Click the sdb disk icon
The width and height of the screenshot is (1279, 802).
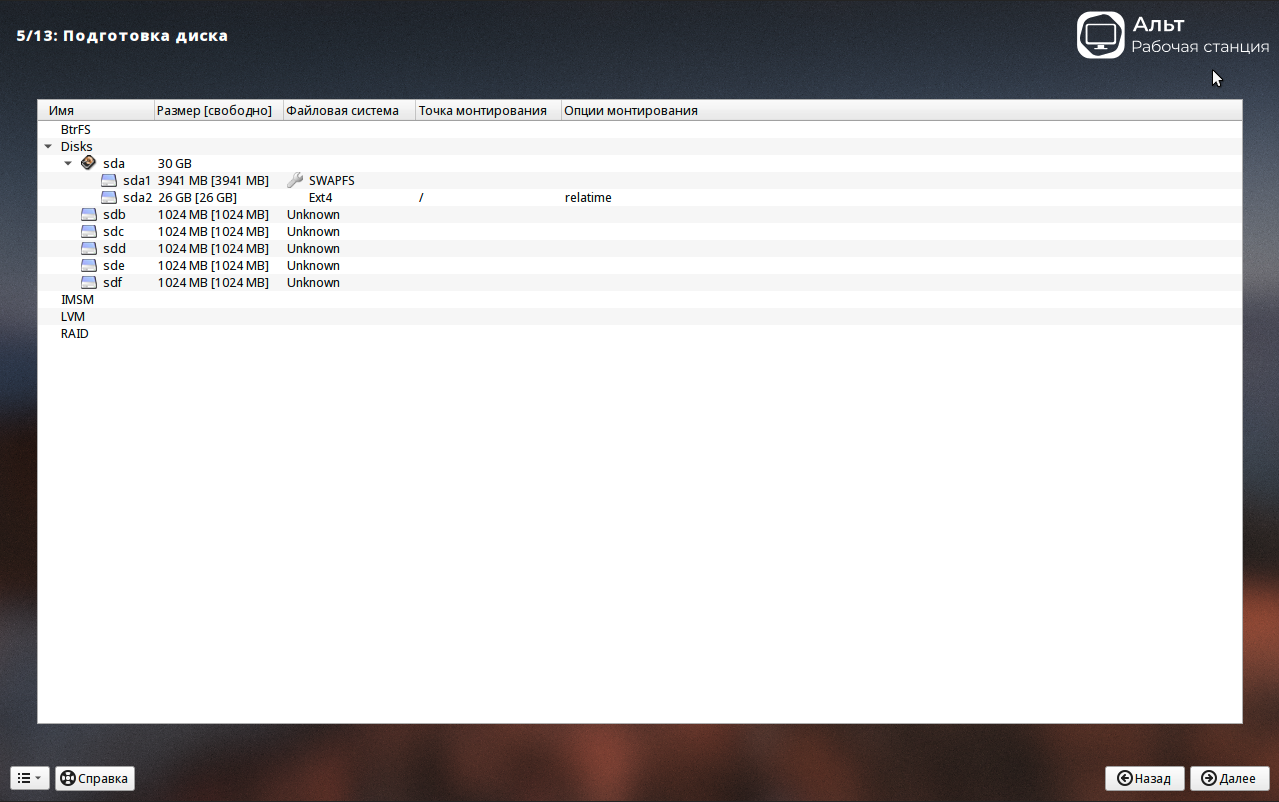(89, 215)
